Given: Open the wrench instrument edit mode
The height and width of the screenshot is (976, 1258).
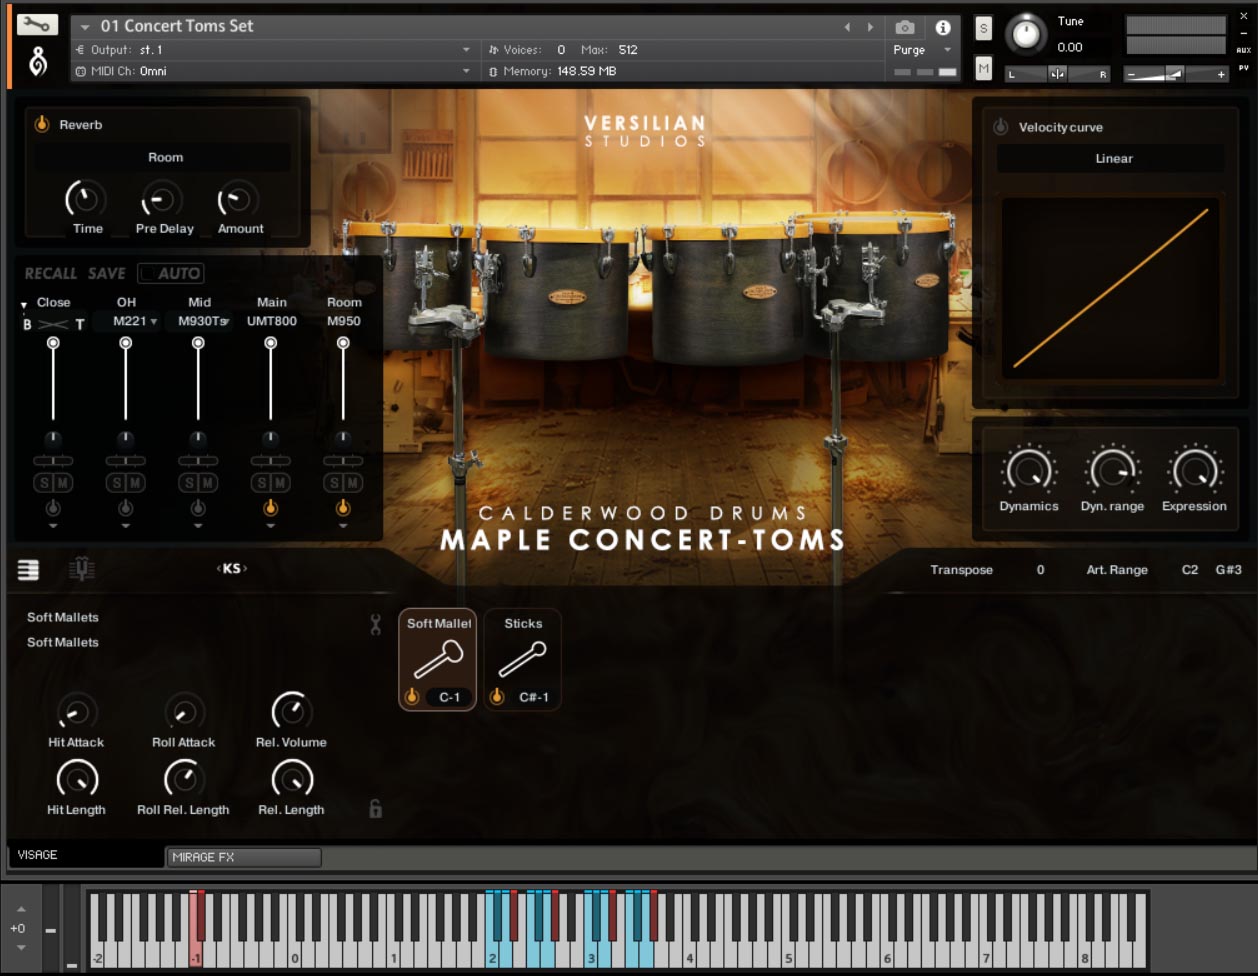Looking at the screenshot, I should pyautogui.click(x=37, y=24).
